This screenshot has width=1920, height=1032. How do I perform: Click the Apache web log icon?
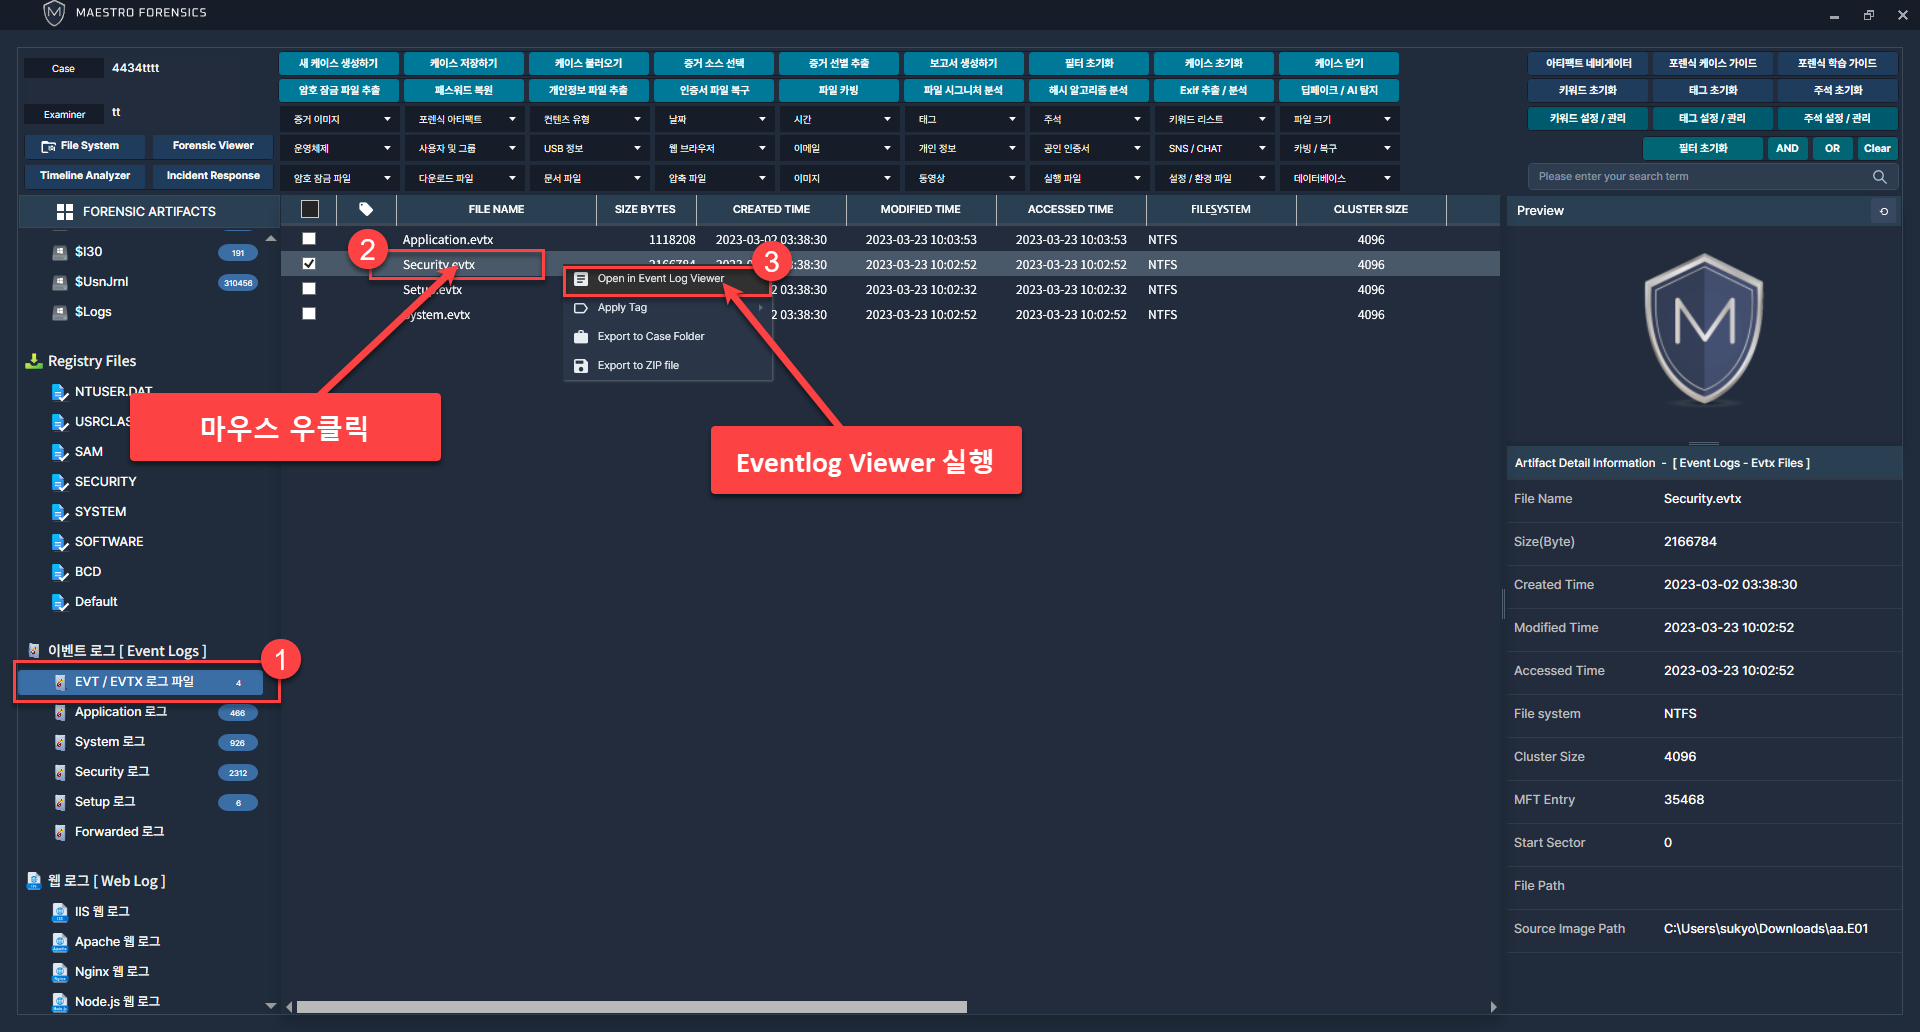pyautogui.click(x=60, y=942)
